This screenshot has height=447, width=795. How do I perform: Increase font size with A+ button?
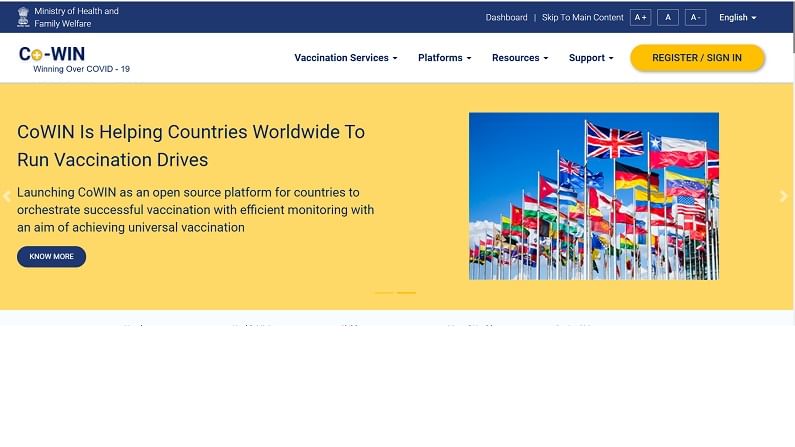click(640, 17)
